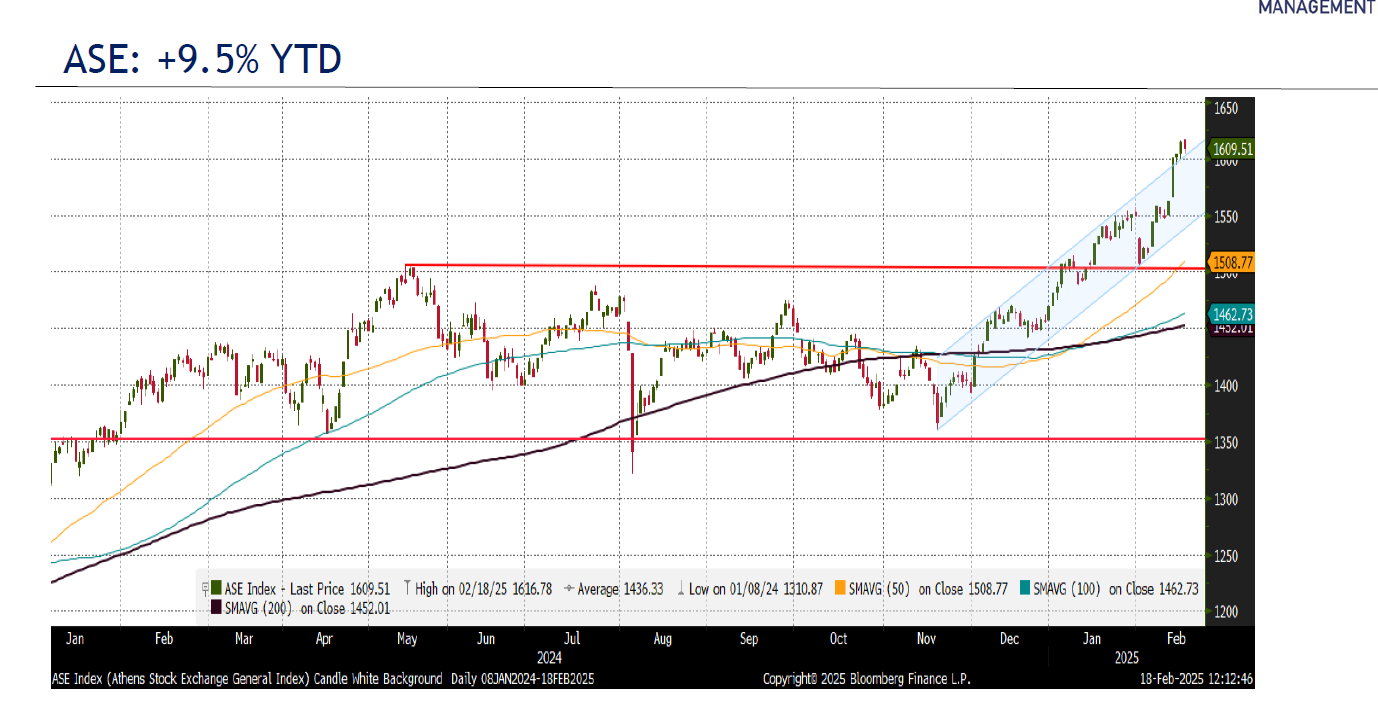Image resolution: width=1378 pixels, height=713 pixels.
Task: Click the Average marker icon in legend
Action: 569,589
